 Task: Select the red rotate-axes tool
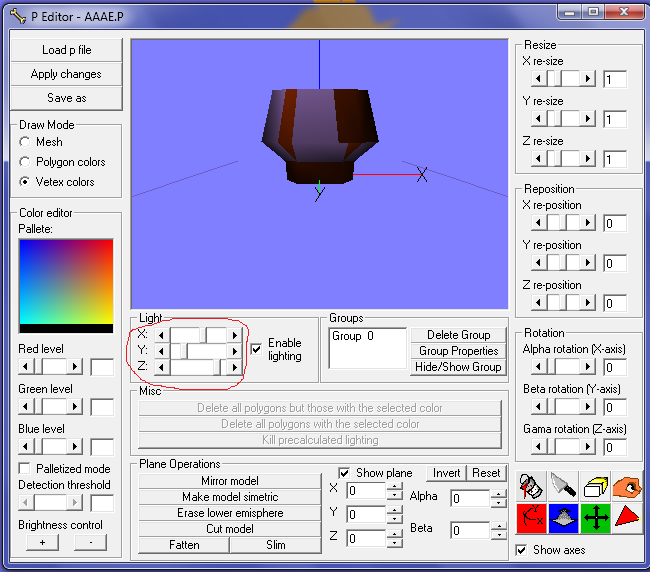pos(531,518)
